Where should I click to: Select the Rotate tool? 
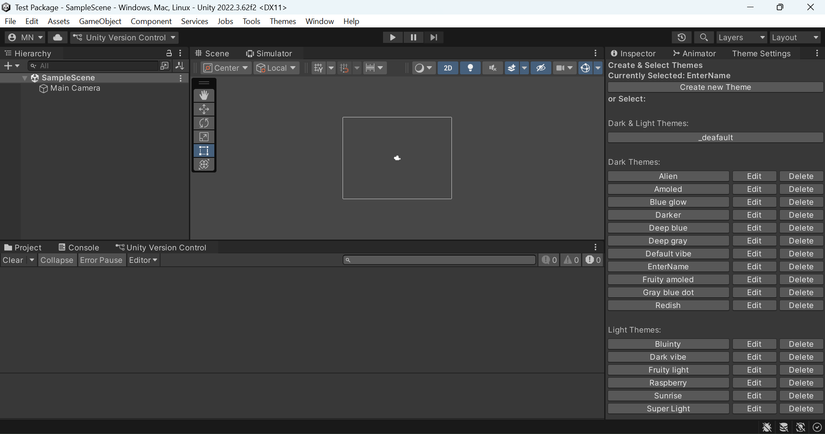pos(204,123)
